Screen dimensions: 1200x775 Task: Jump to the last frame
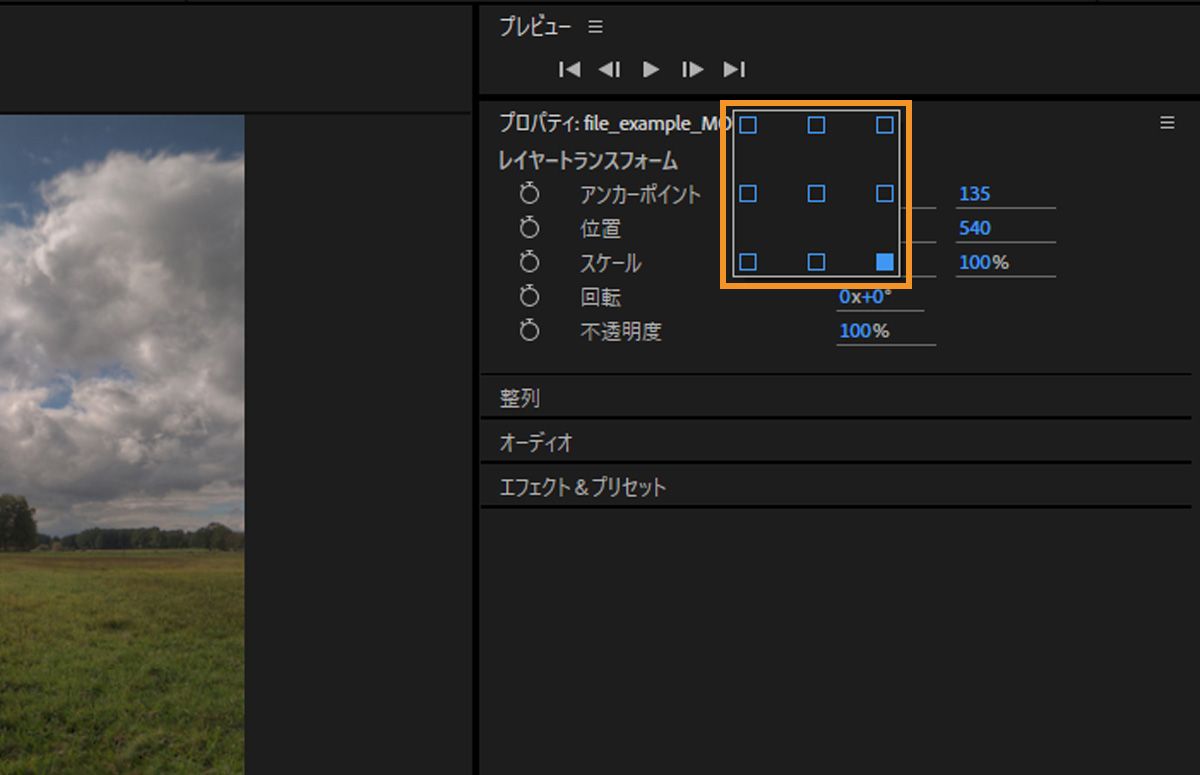click(735, 69)
